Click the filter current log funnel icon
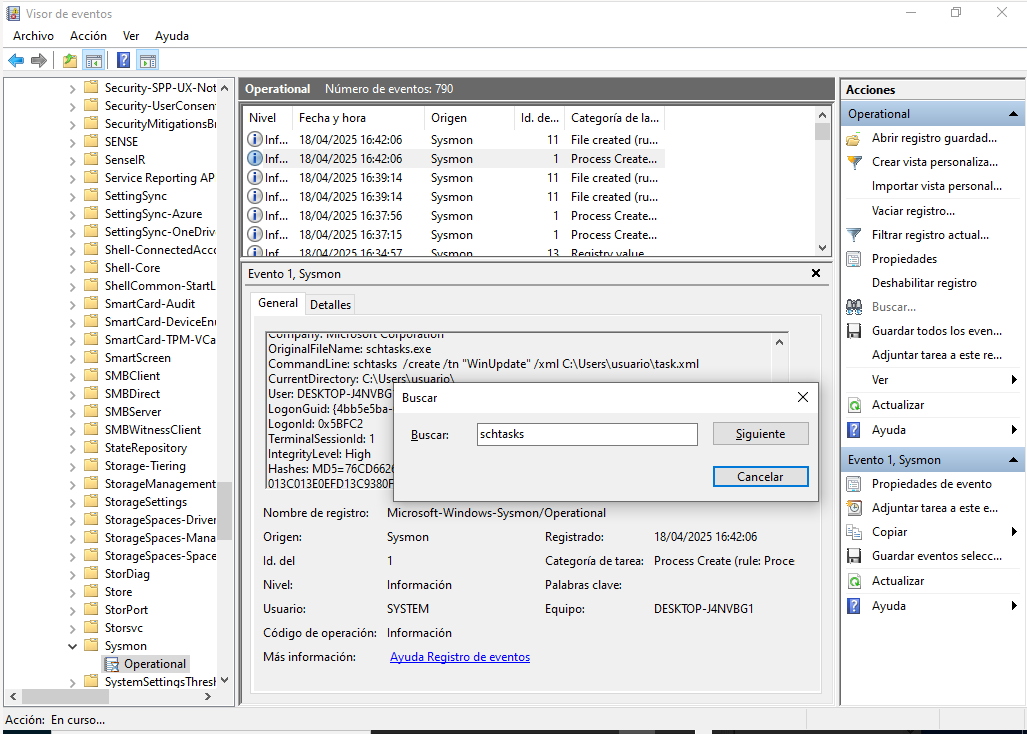Screen dimensions: 1027x734 pos(854,235)
